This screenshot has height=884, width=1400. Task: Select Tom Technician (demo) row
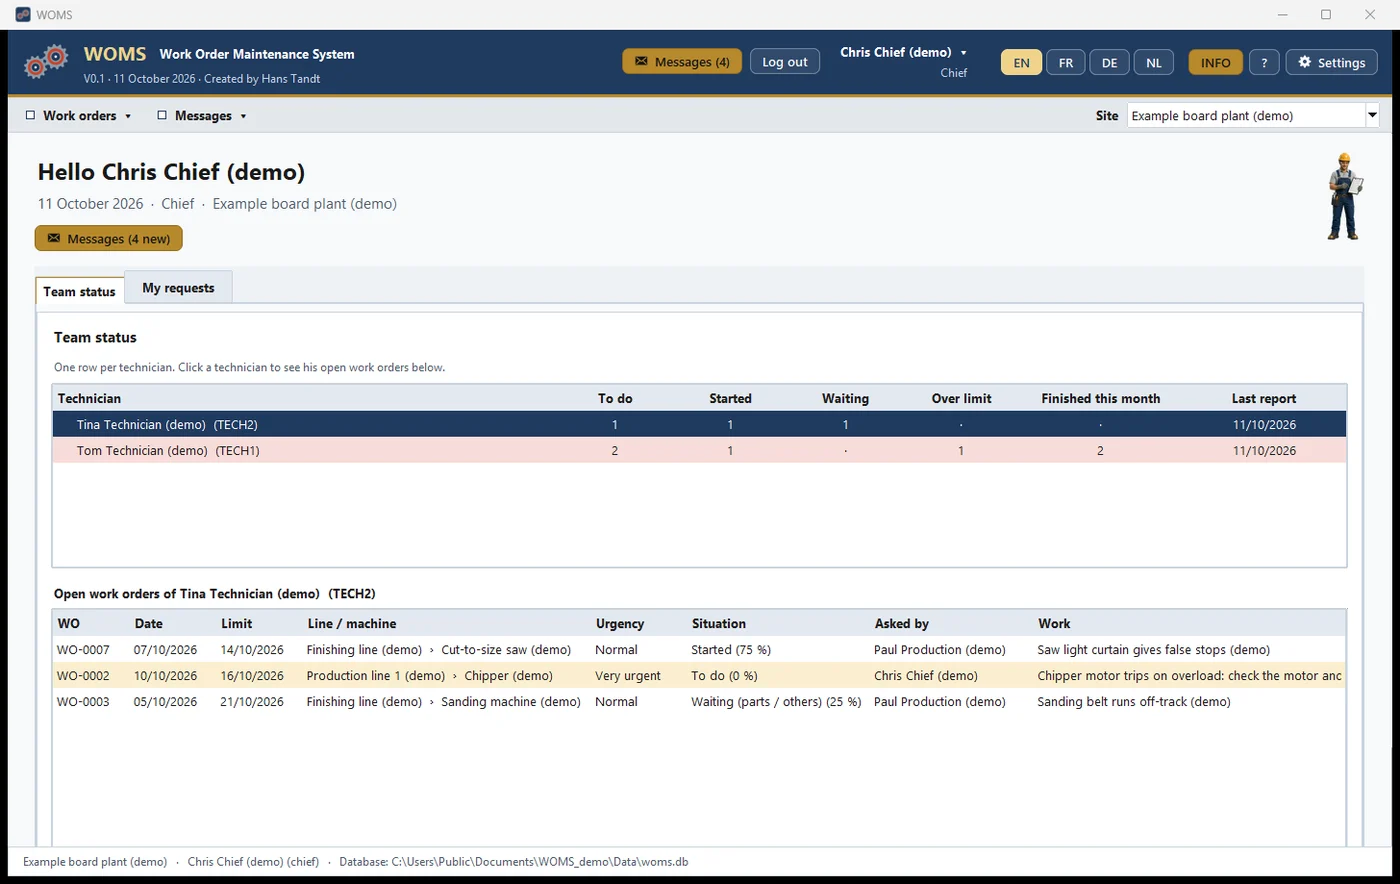click(x=699, y=450)
